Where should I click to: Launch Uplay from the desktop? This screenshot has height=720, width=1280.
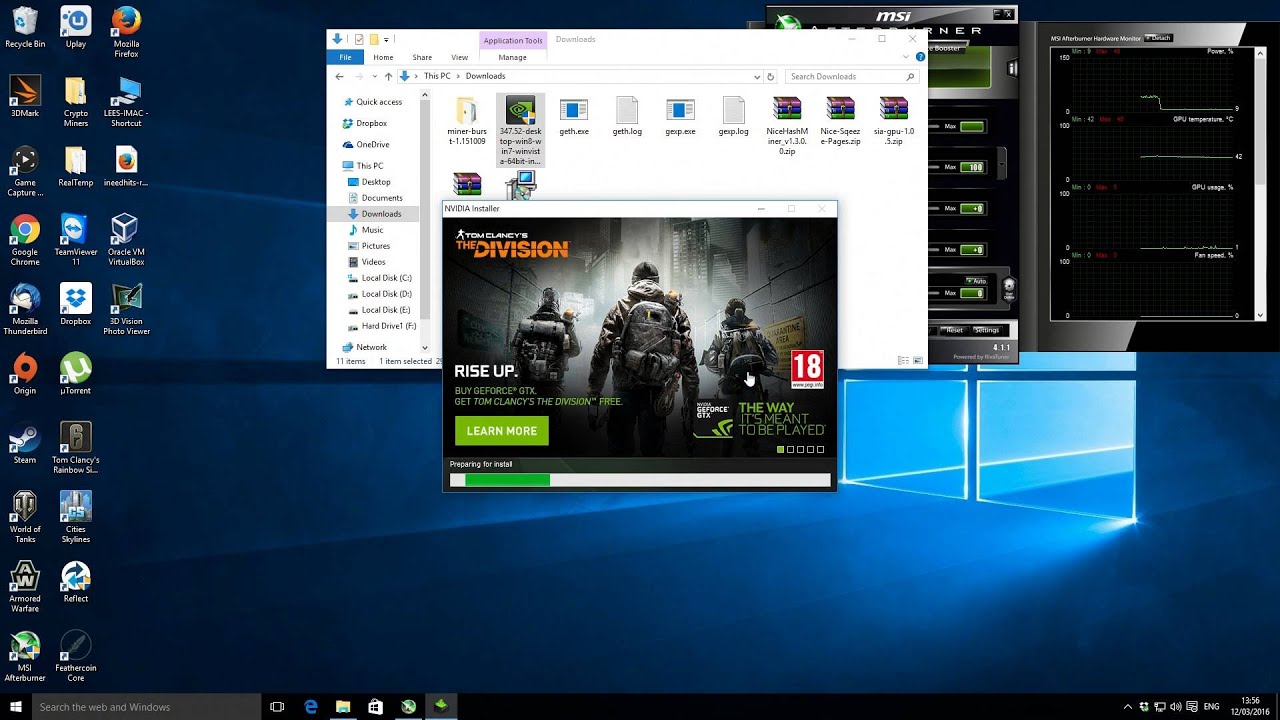coord(76,27)
